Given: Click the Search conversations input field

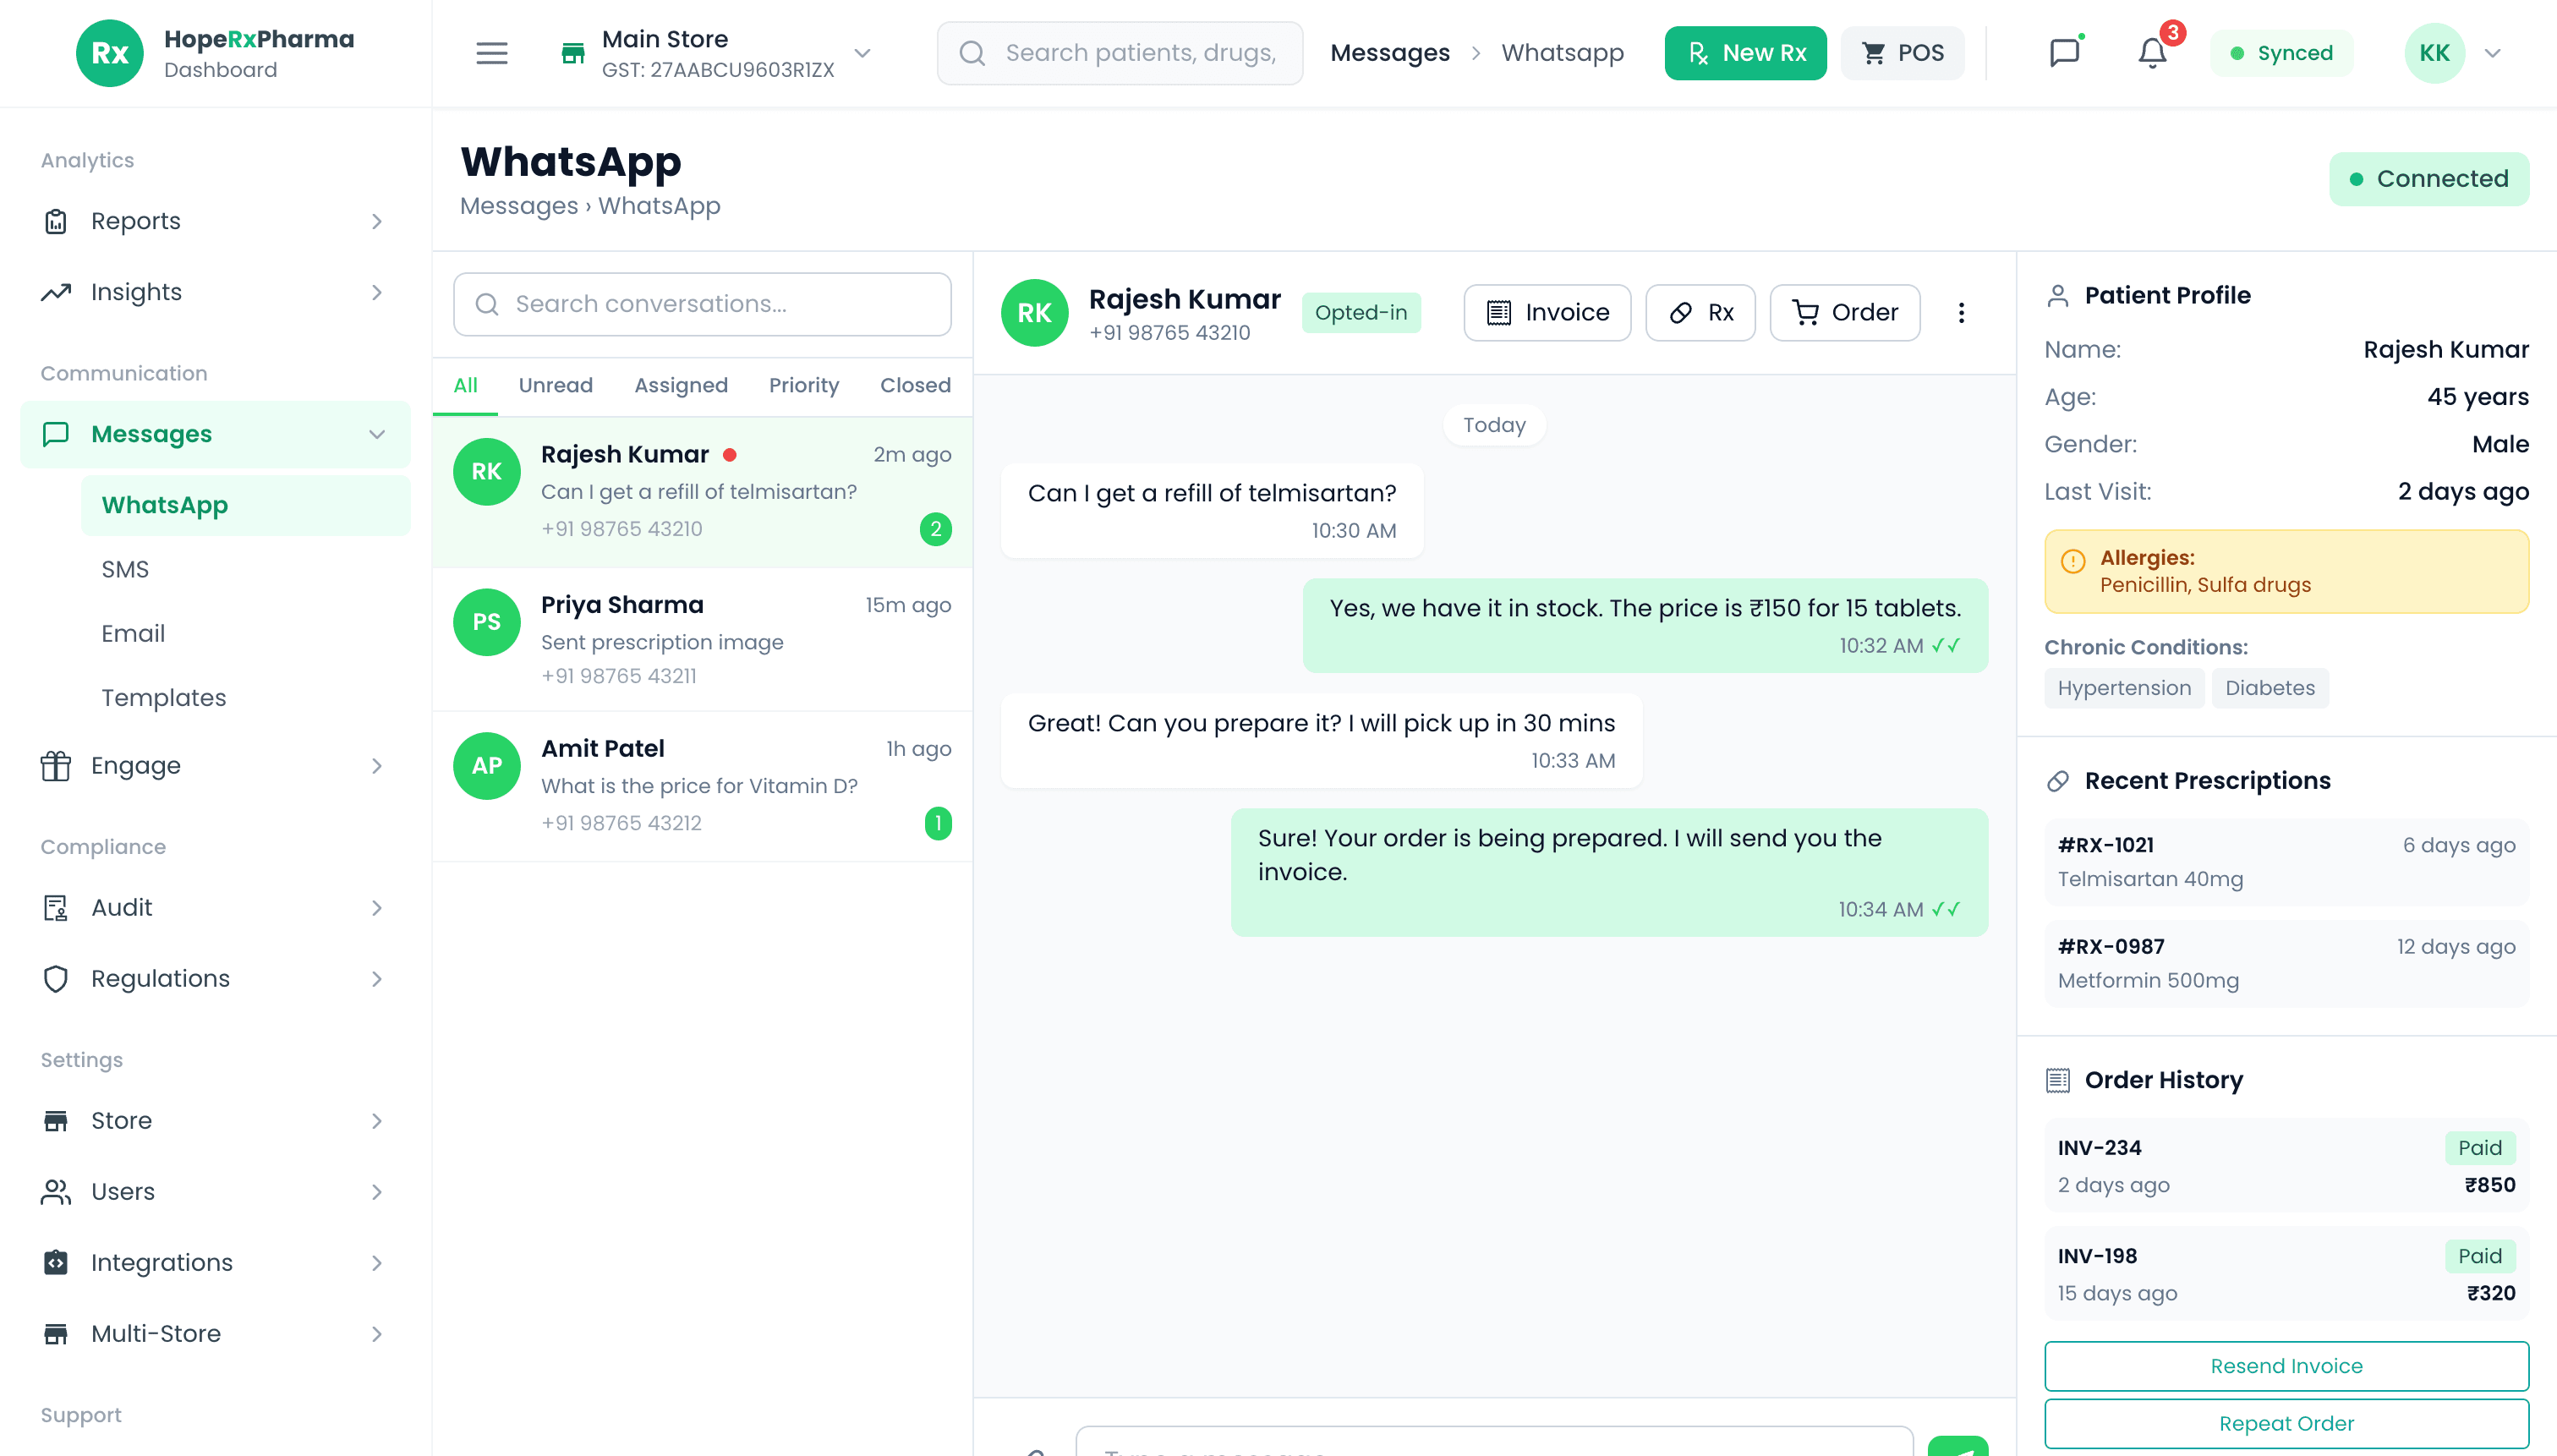Looking at the screenshot, I should point(702,304).
